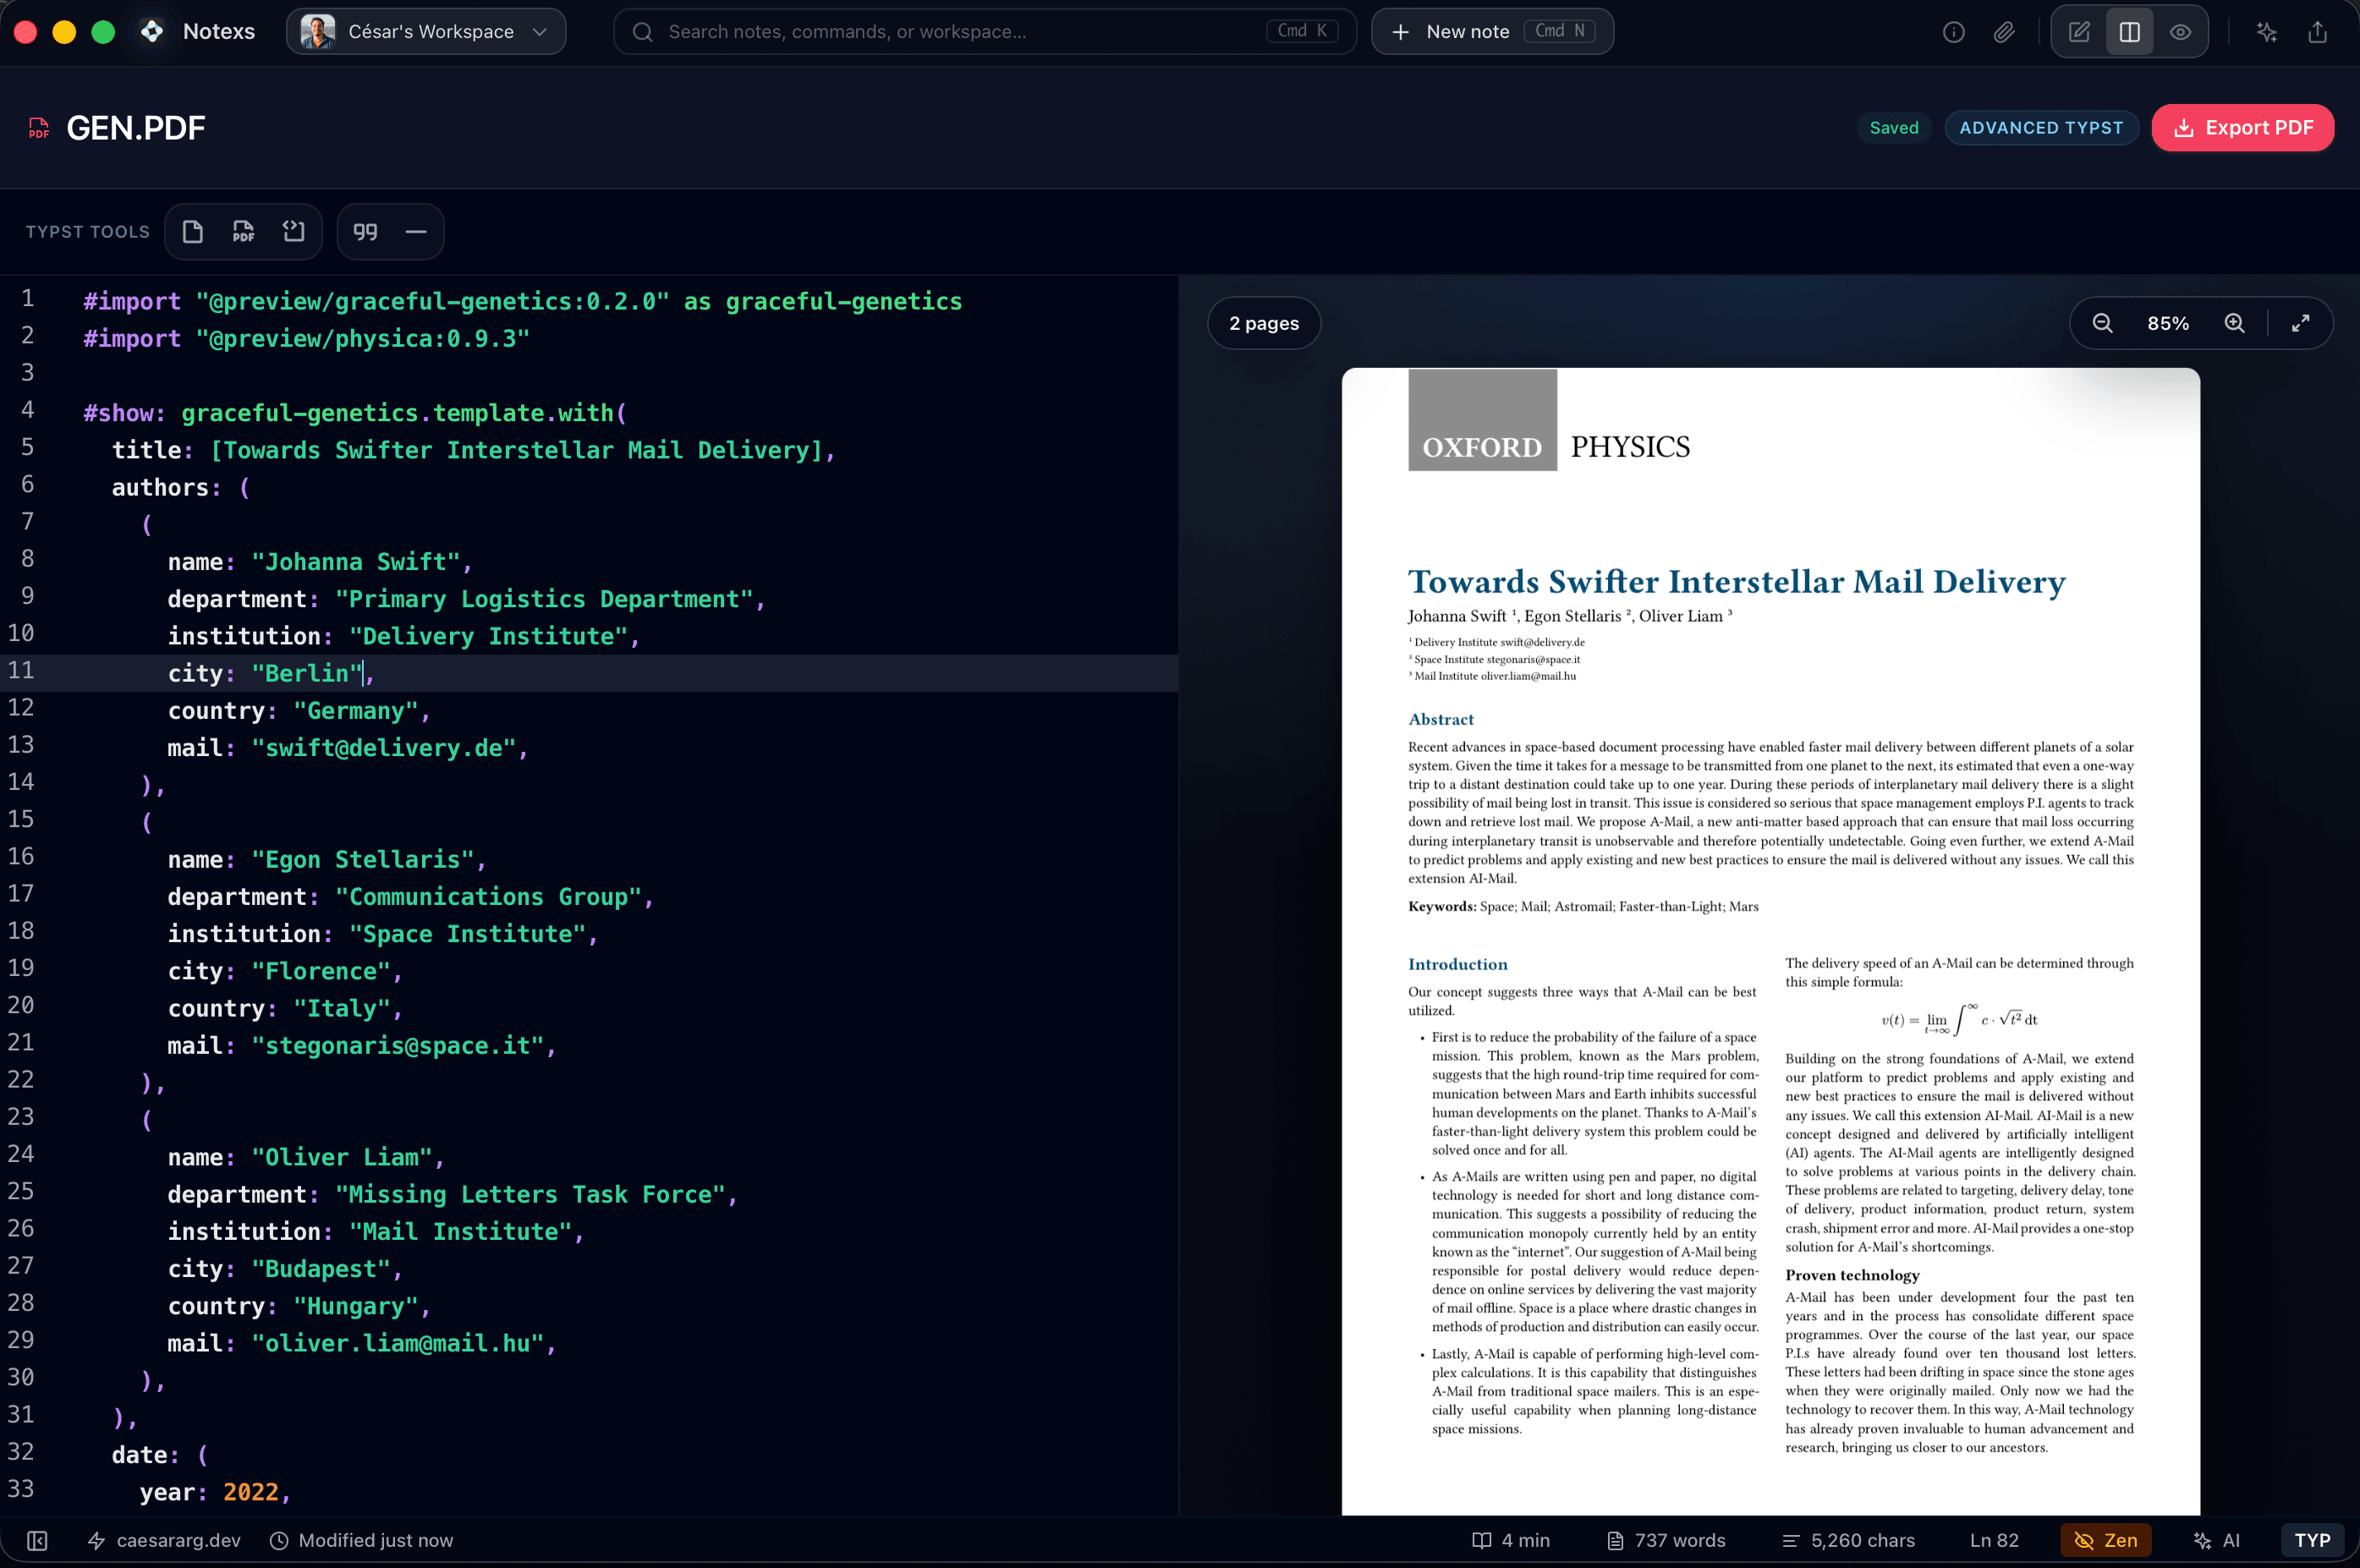Toggle Zen mode

coord(2106,1541)
